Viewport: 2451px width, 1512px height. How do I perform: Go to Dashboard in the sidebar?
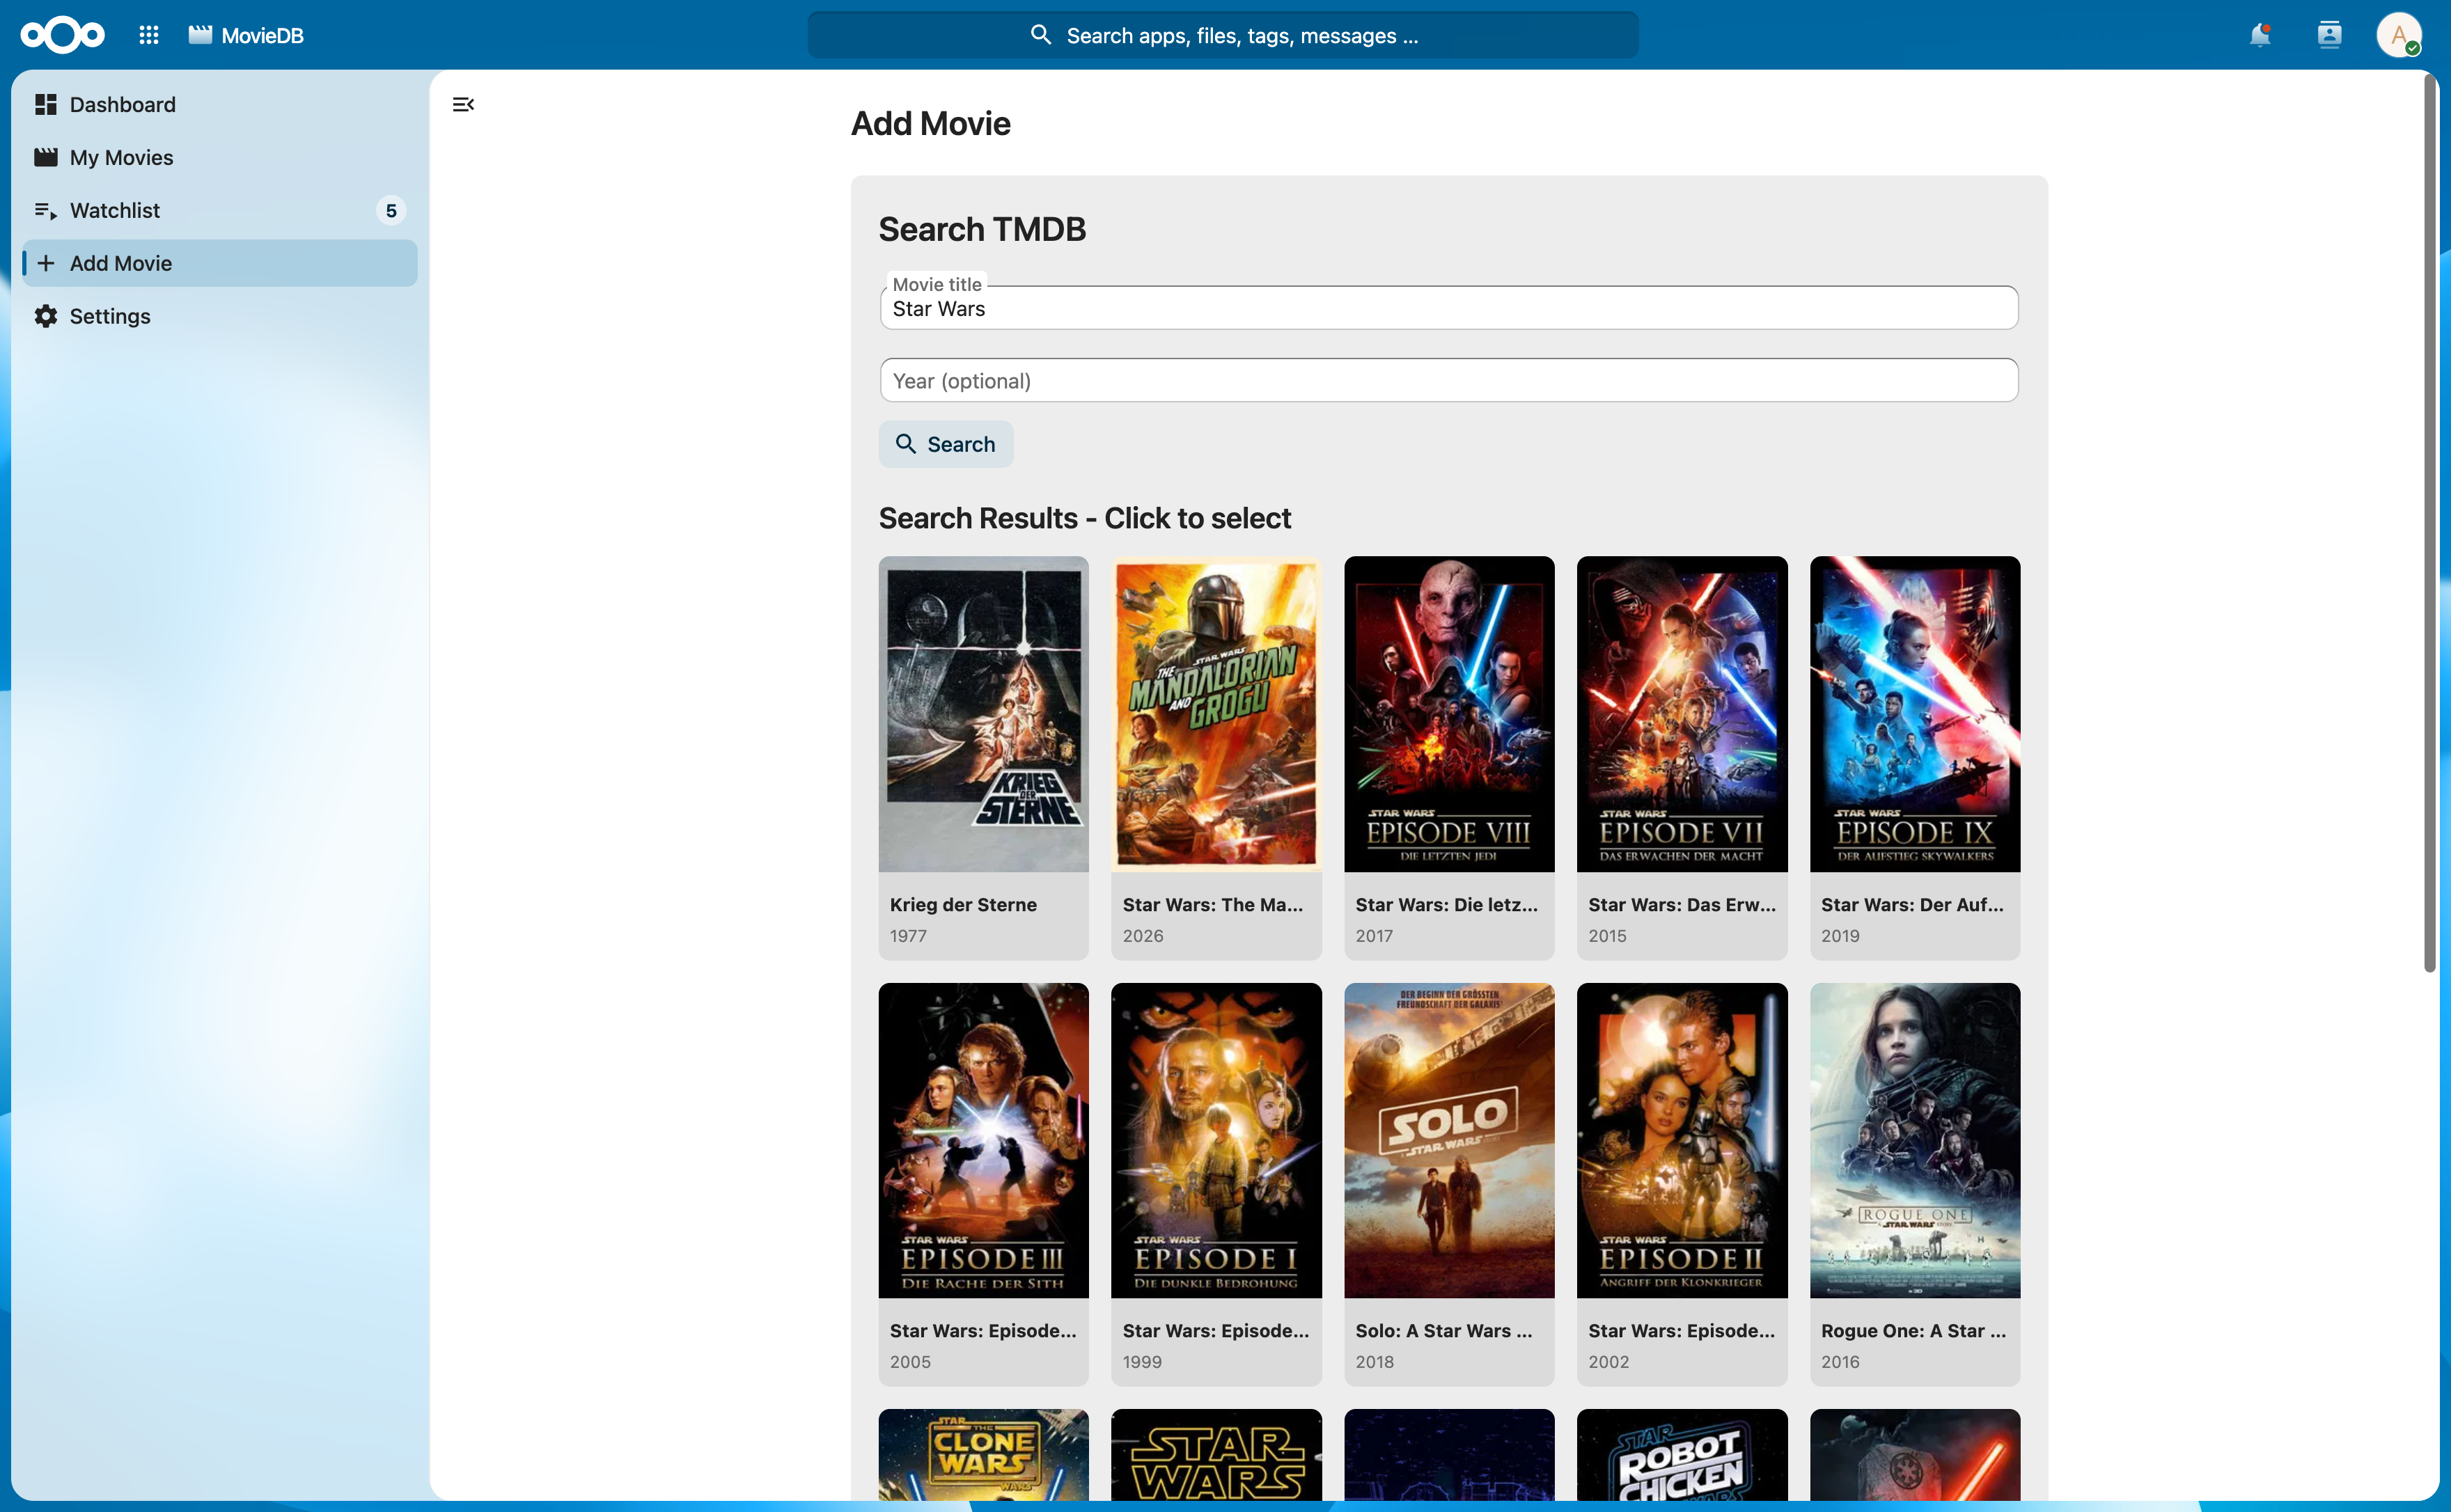pyautogui.click(x=220, y=104)
